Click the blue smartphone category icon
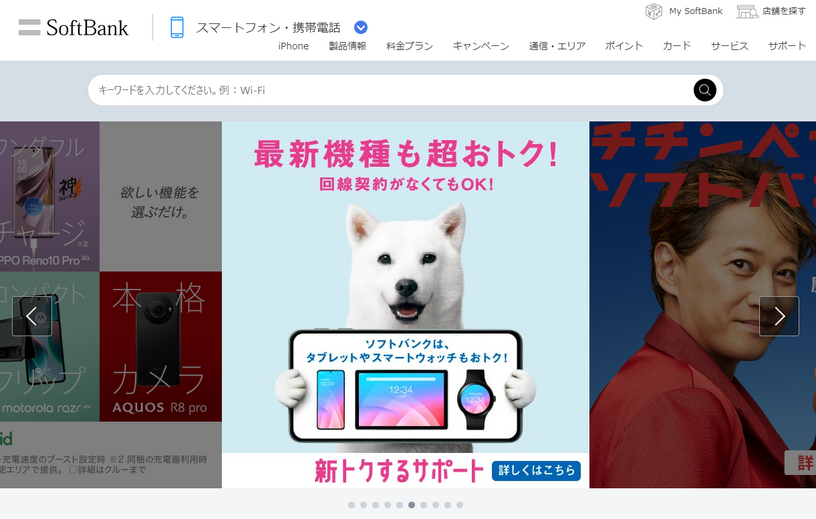This screenshot has width=816, height=519. [x=177, y=27]
